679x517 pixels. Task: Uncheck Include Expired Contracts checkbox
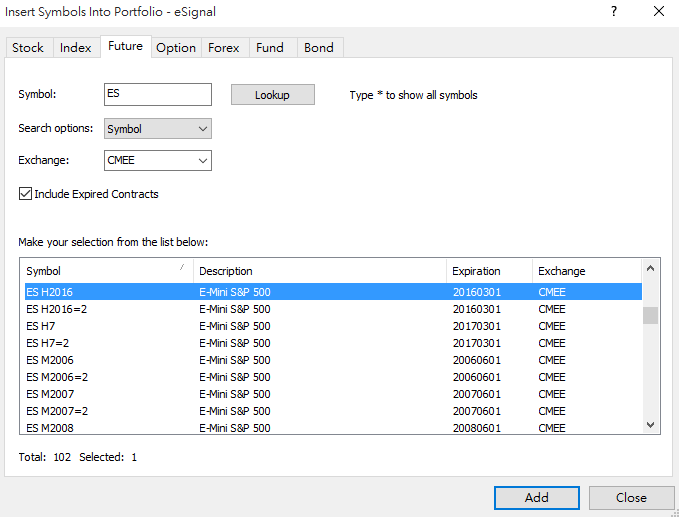[25, 194]
